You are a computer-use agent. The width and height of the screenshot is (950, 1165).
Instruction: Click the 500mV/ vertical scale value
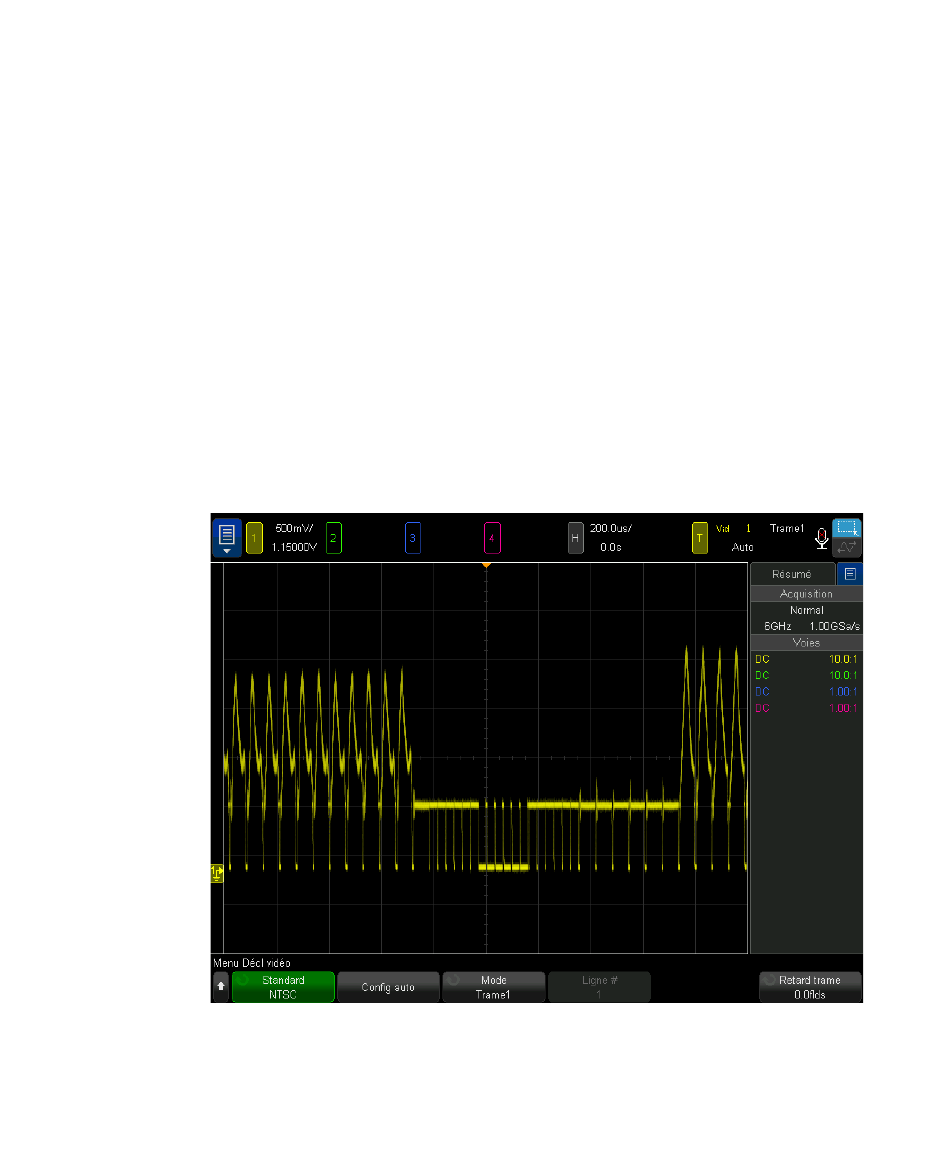click(294, 528)
